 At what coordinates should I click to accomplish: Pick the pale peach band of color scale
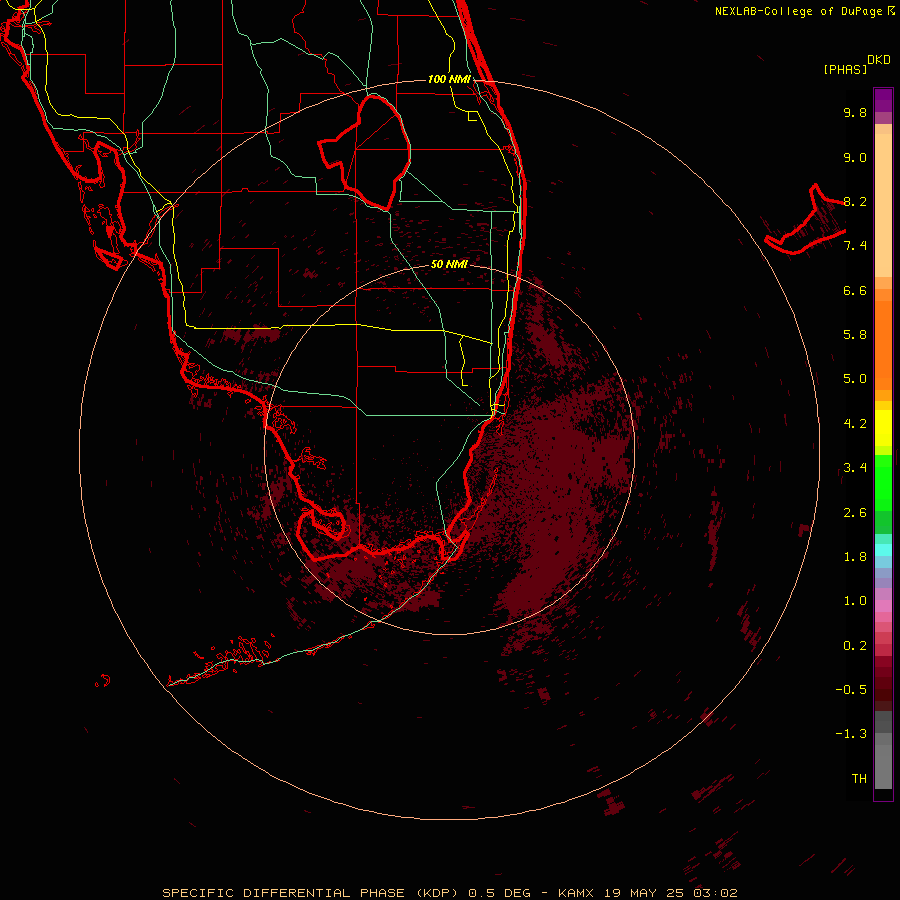(883, 205)
